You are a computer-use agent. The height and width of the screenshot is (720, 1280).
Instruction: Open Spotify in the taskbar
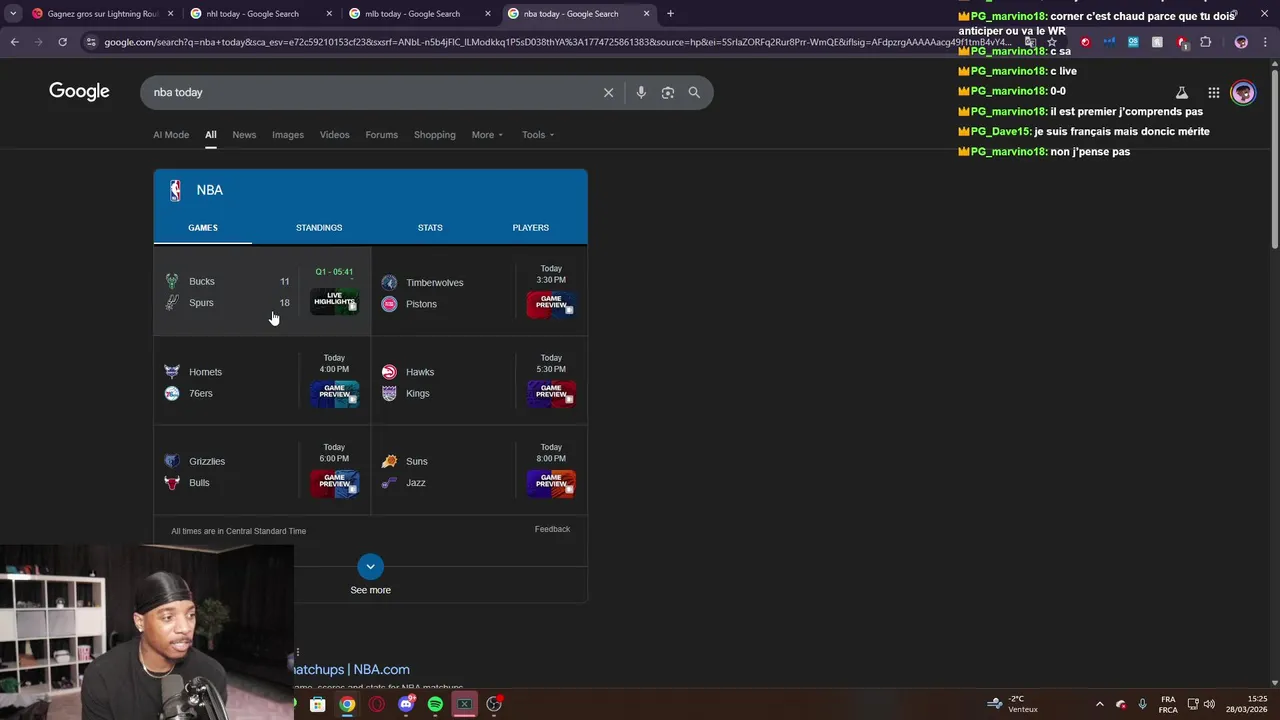tap(435, 704)
